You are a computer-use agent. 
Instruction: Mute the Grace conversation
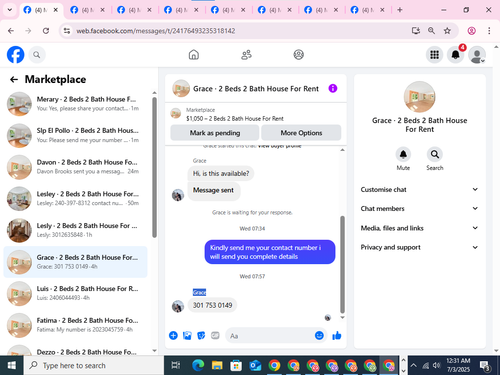[x=403, y=154]
